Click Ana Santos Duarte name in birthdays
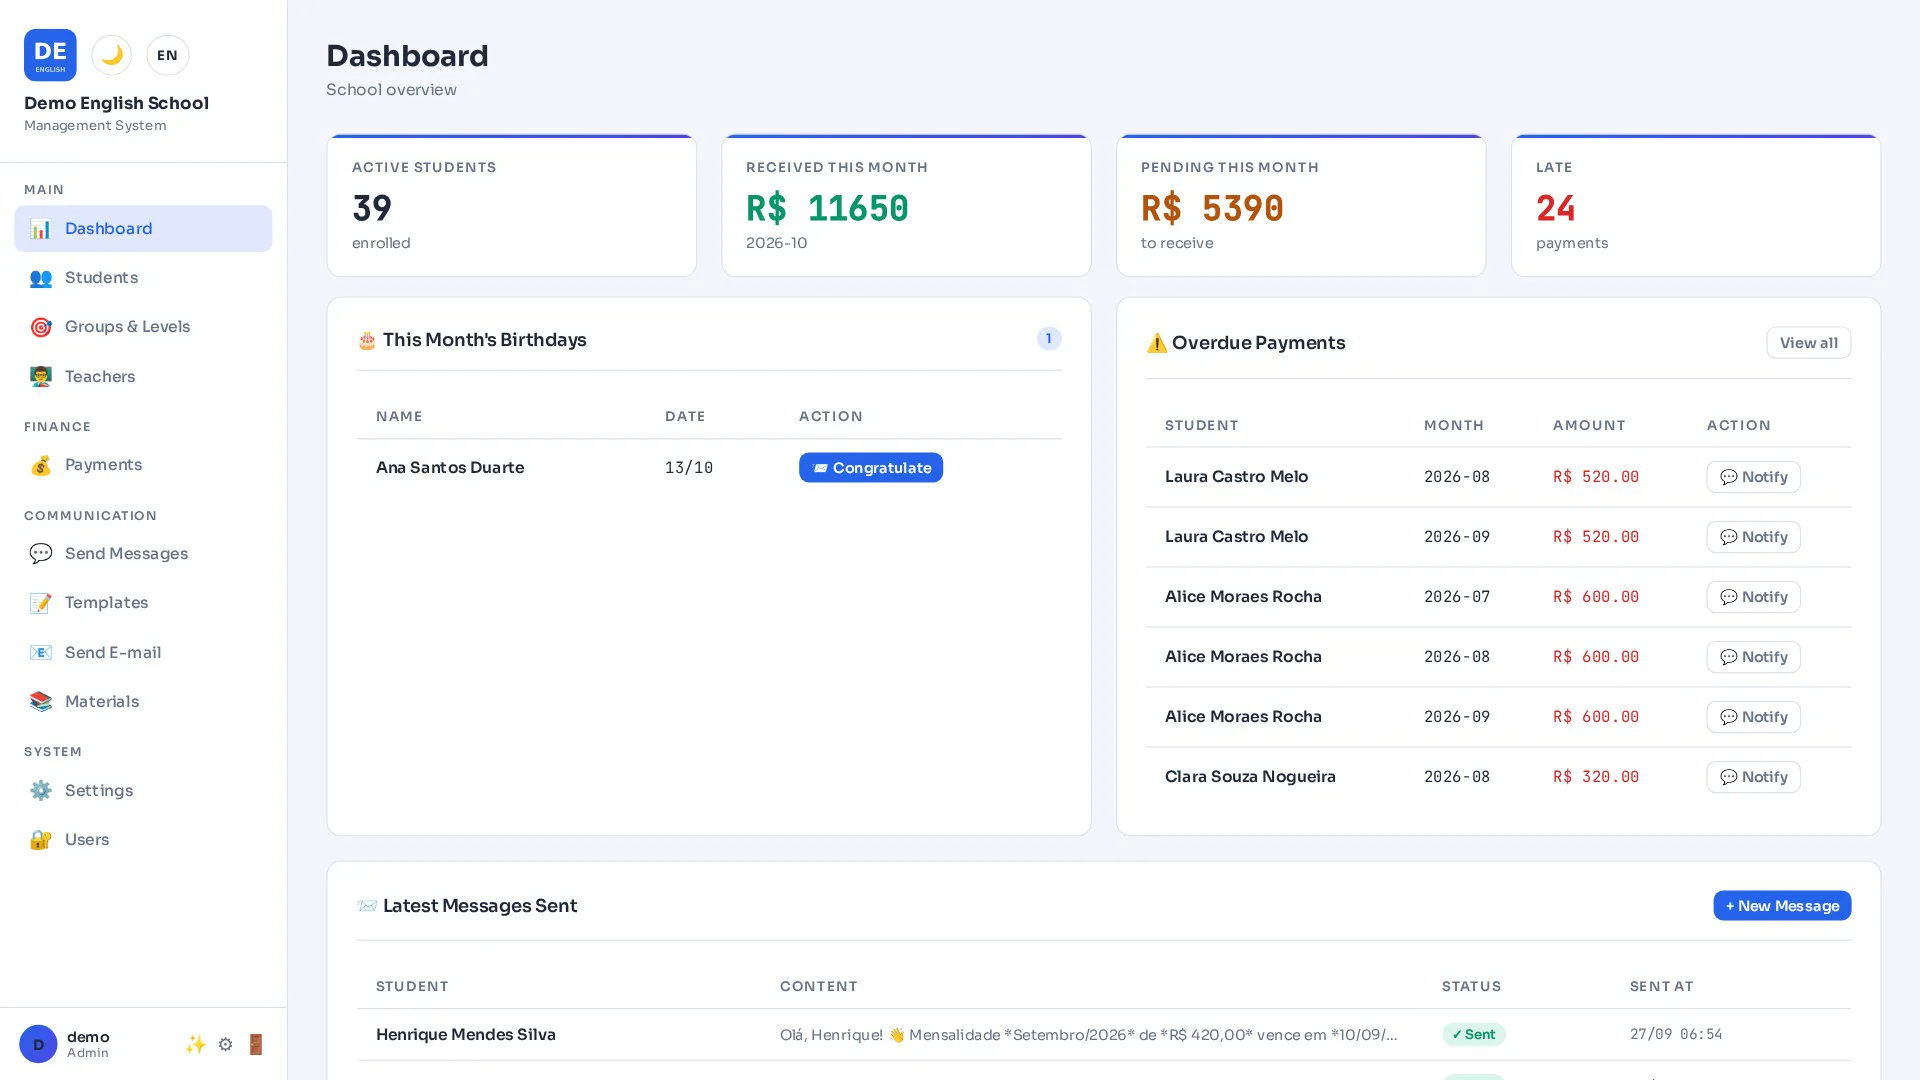1920x1080 pixels. click(450, 467)
